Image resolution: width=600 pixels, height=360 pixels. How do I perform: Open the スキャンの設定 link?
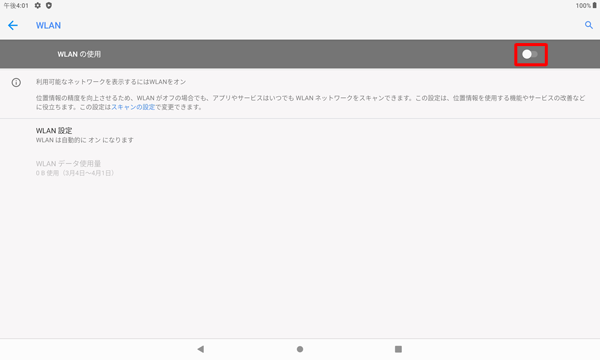pyautogui.click(x=133, y=107)
